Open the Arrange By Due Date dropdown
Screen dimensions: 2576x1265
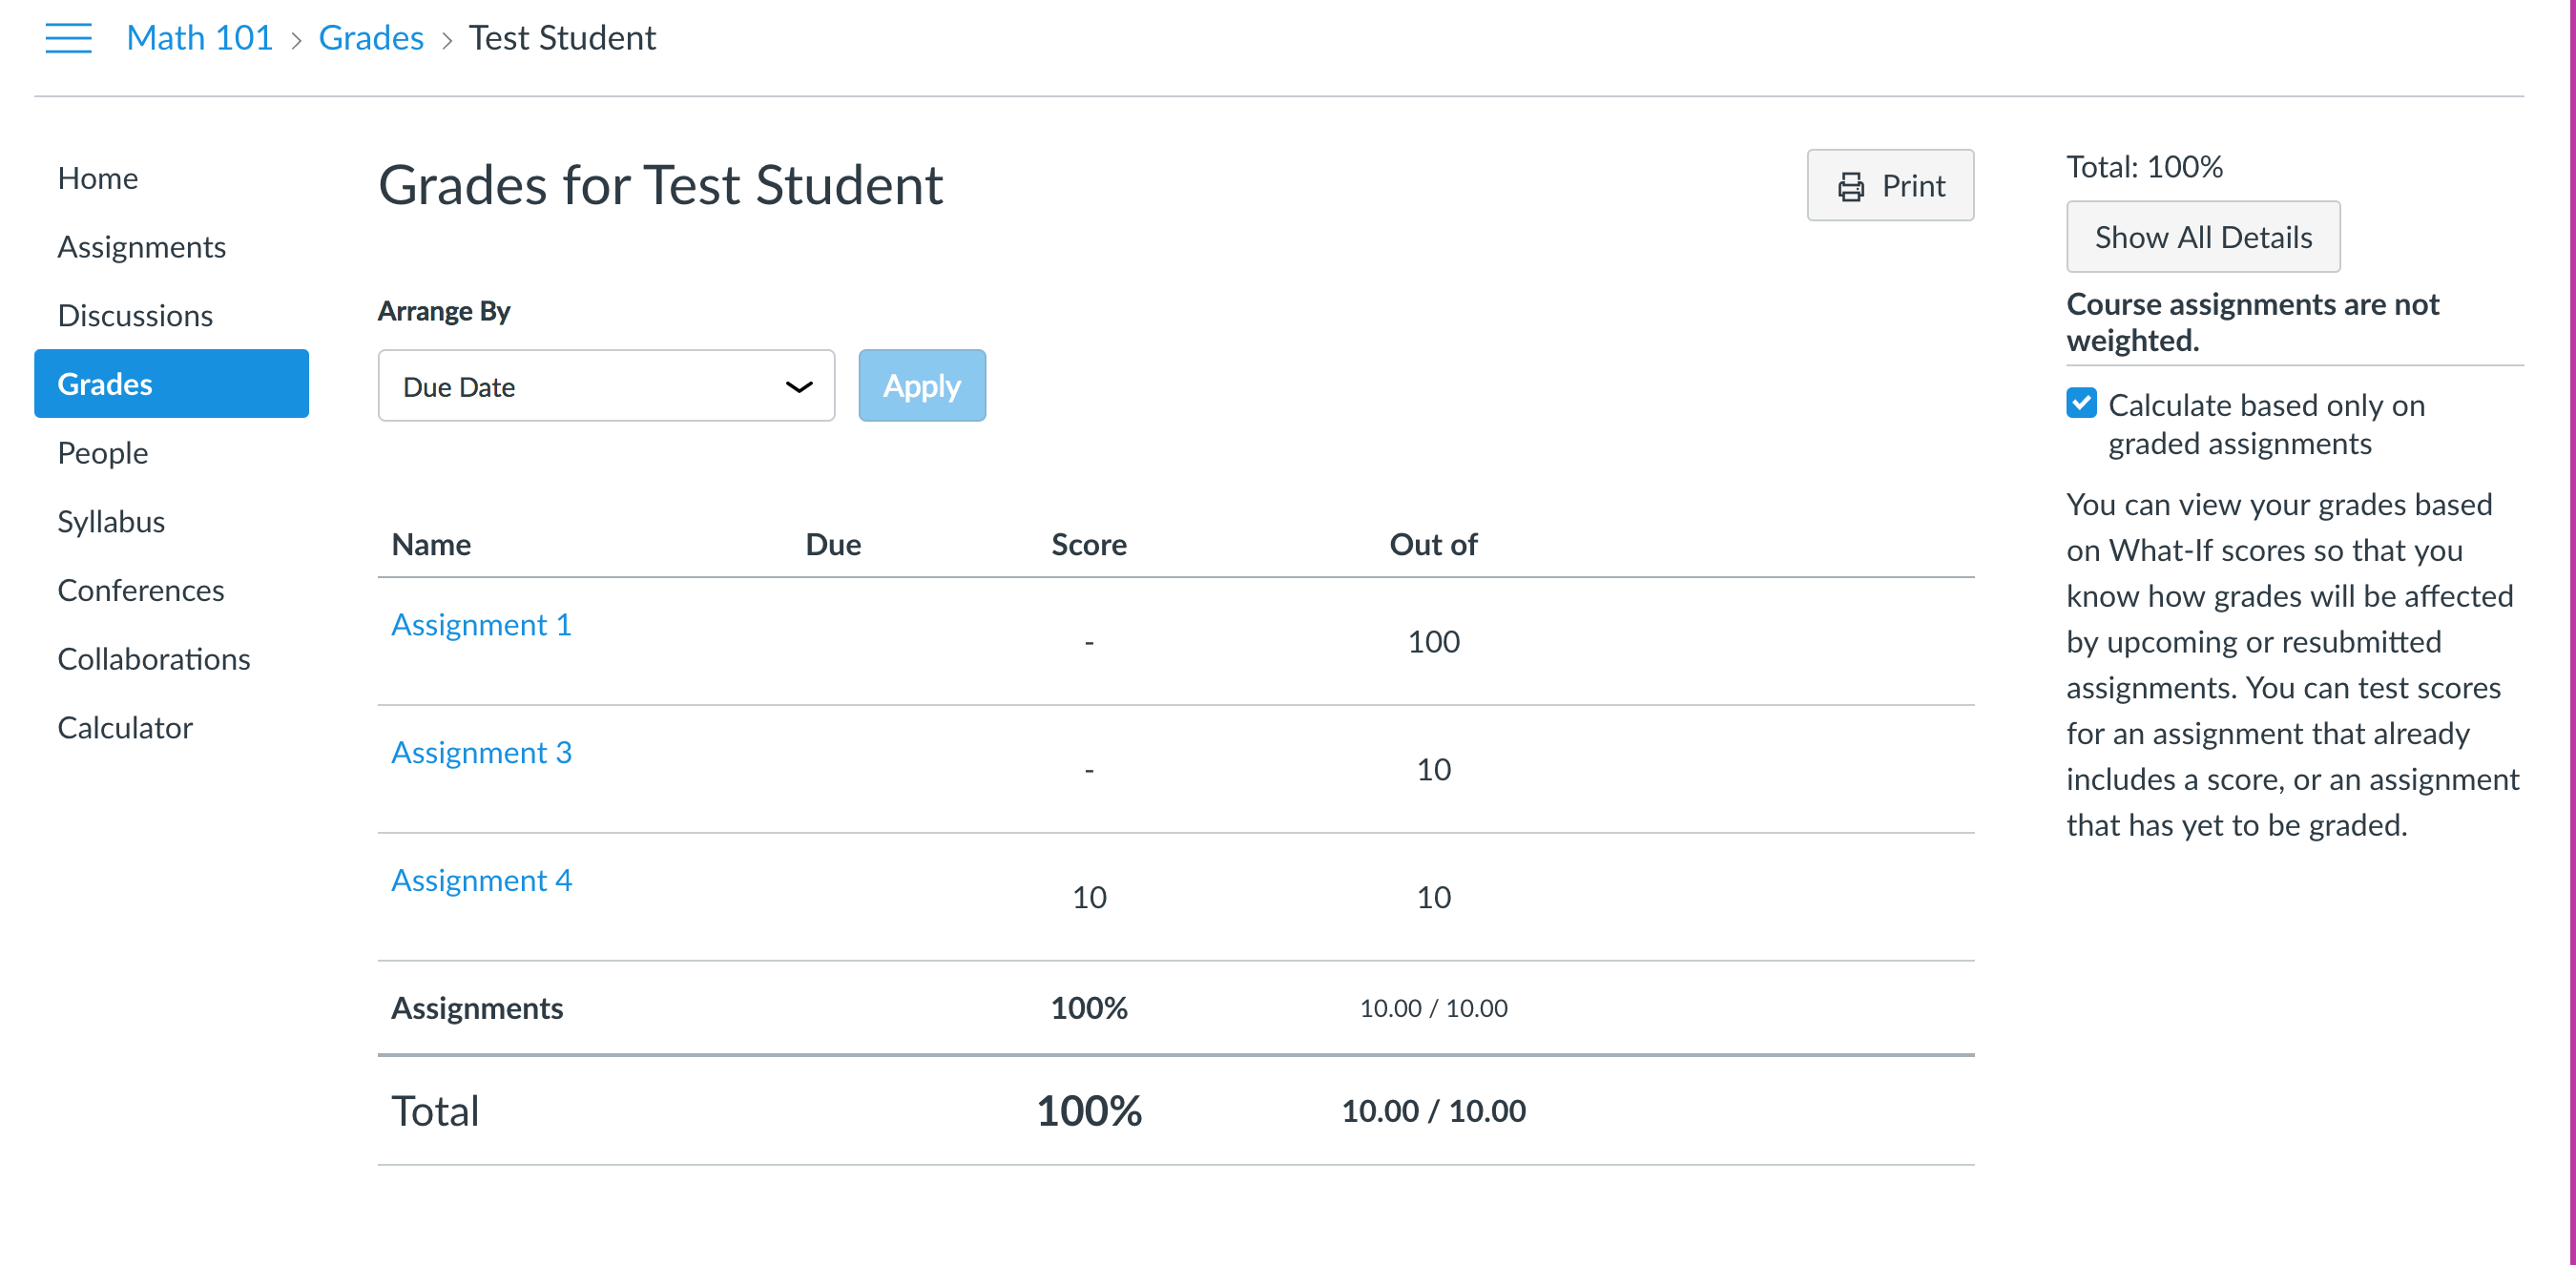click(x=606, y=386)
